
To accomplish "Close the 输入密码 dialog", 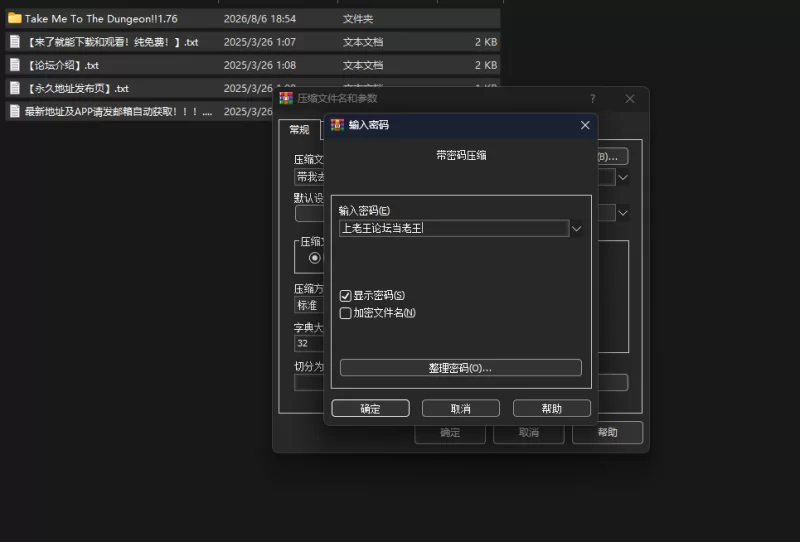I will coord(585,125).
